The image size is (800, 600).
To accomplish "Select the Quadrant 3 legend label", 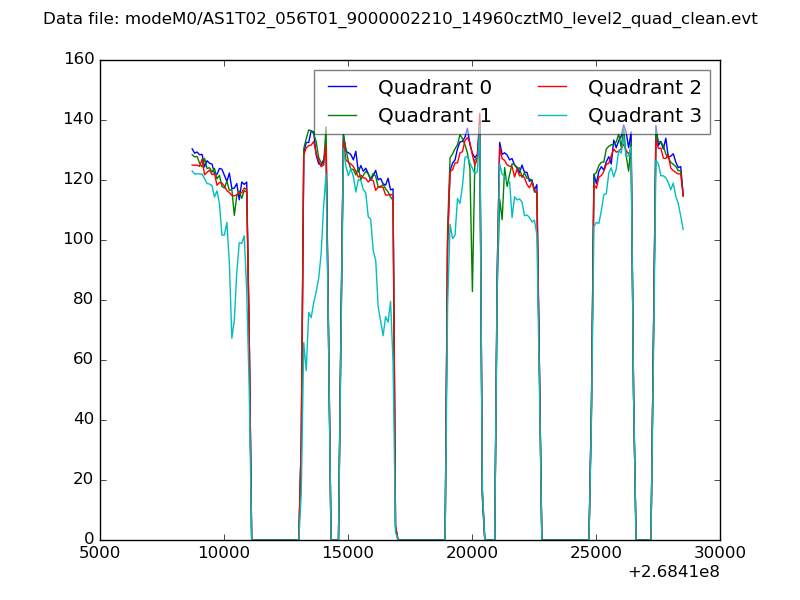I will 644,115.
